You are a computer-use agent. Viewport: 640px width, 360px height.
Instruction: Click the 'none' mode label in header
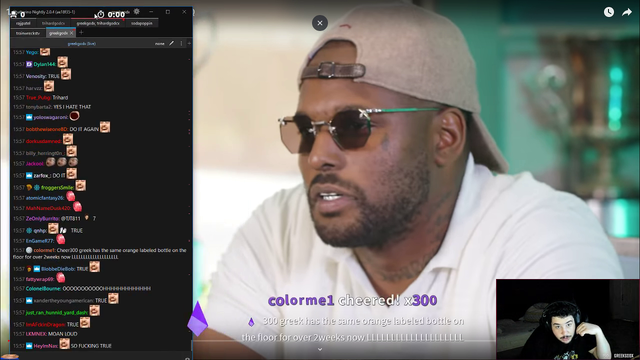pyautogui.click(x=160, y=43)
